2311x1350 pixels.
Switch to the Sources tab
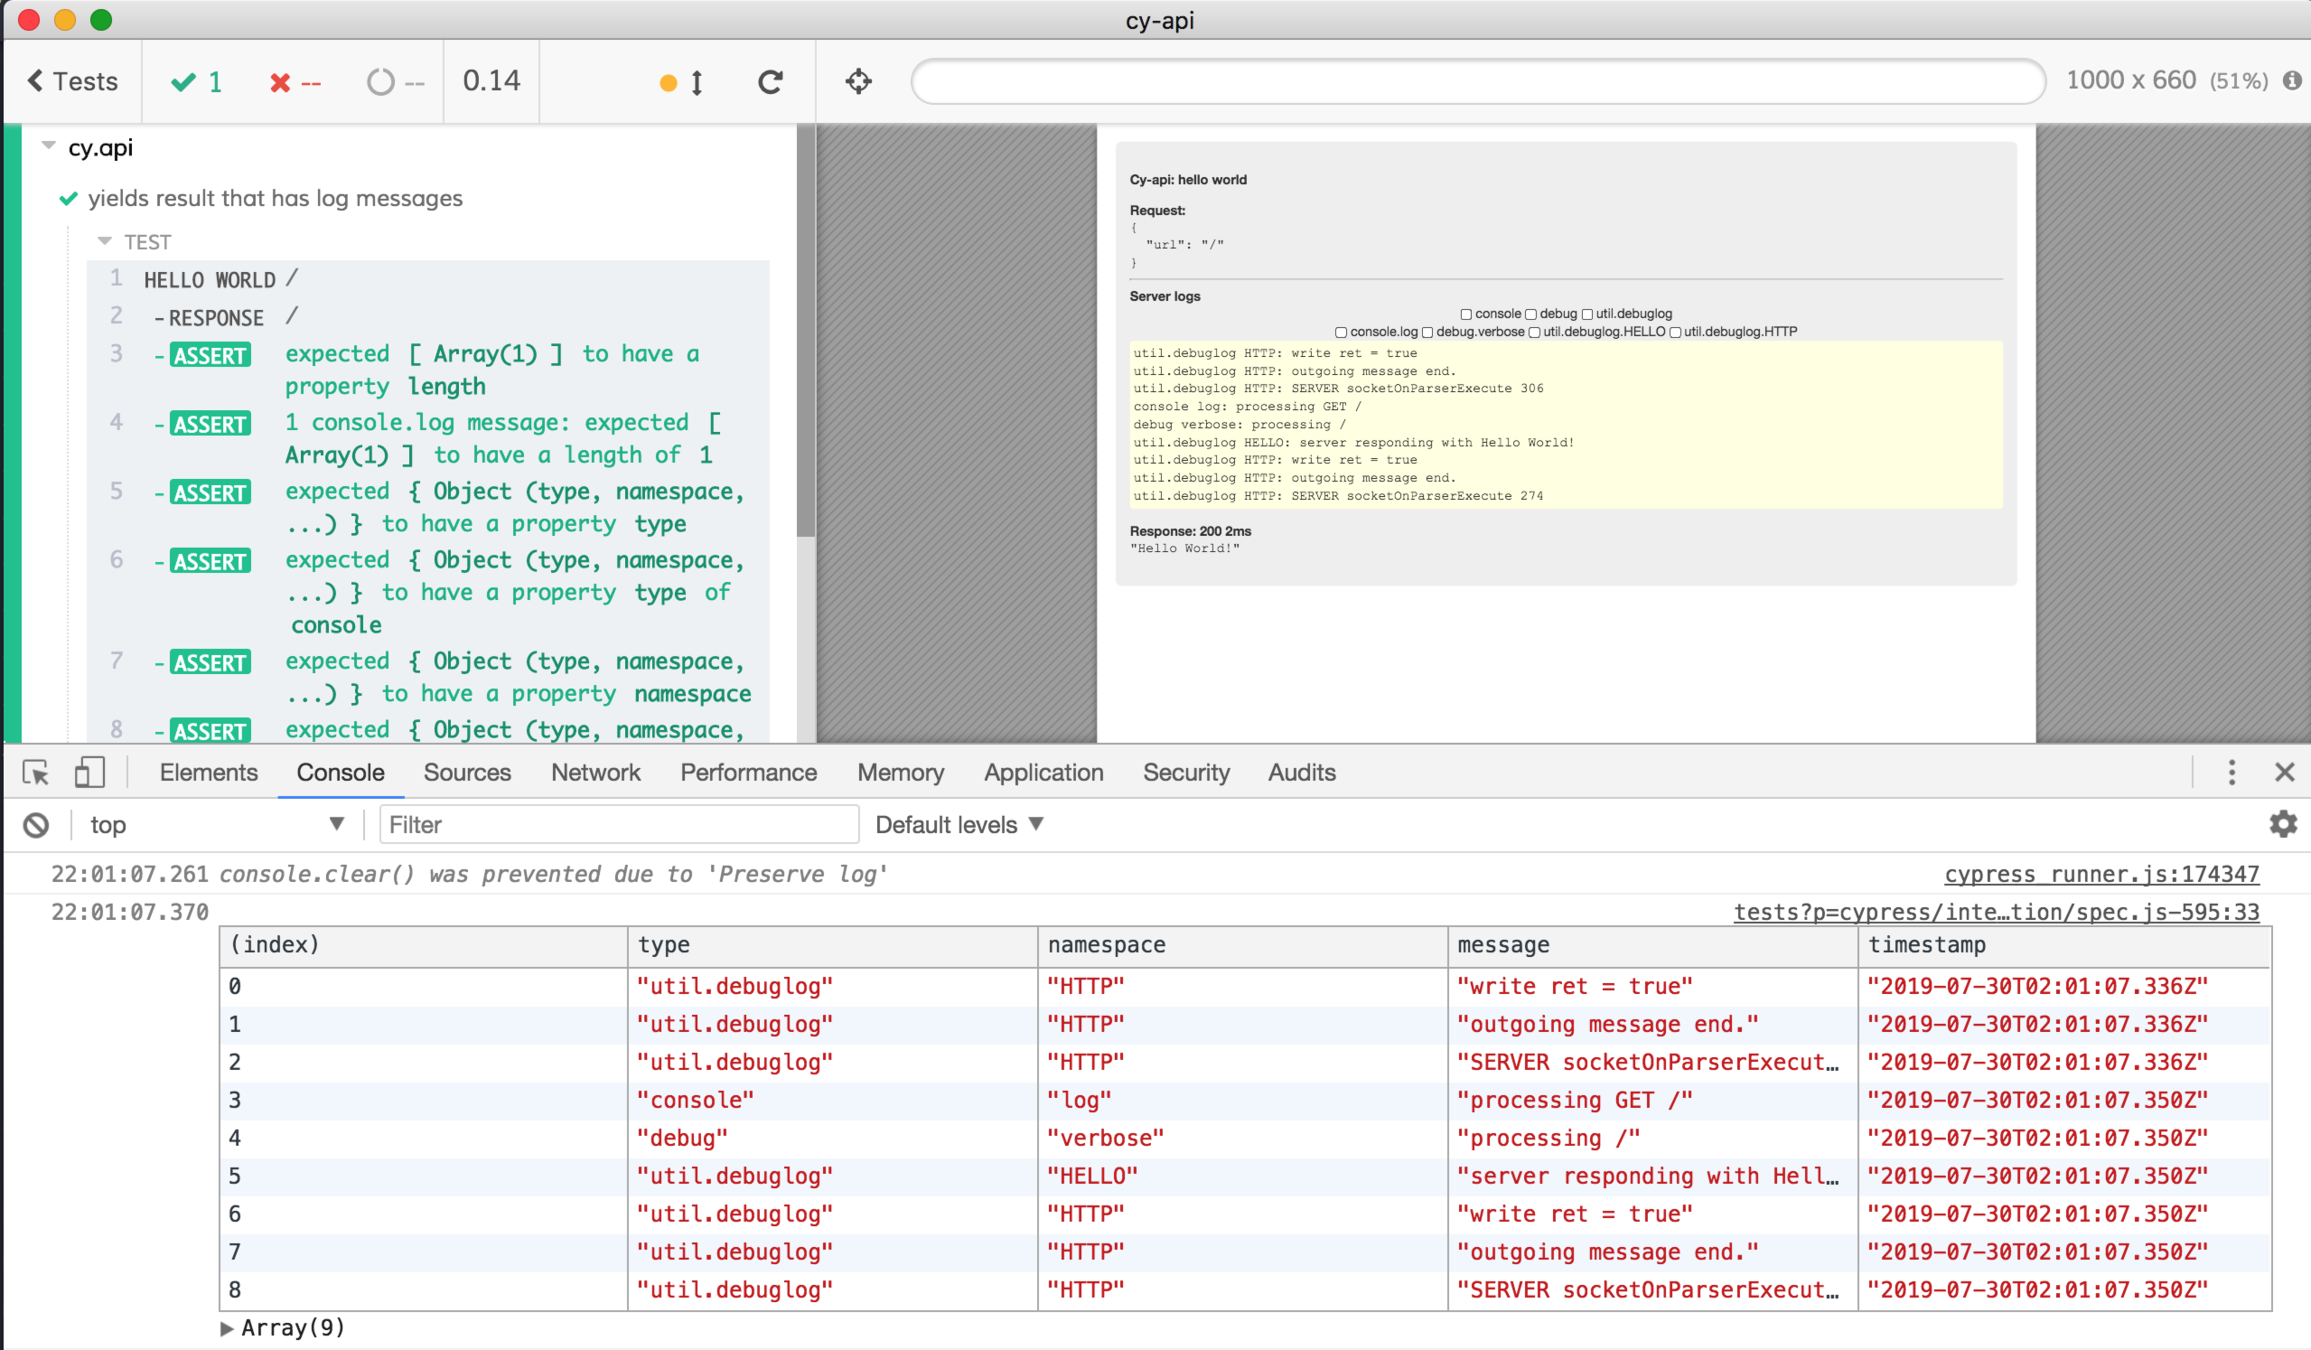coord(467,773)
